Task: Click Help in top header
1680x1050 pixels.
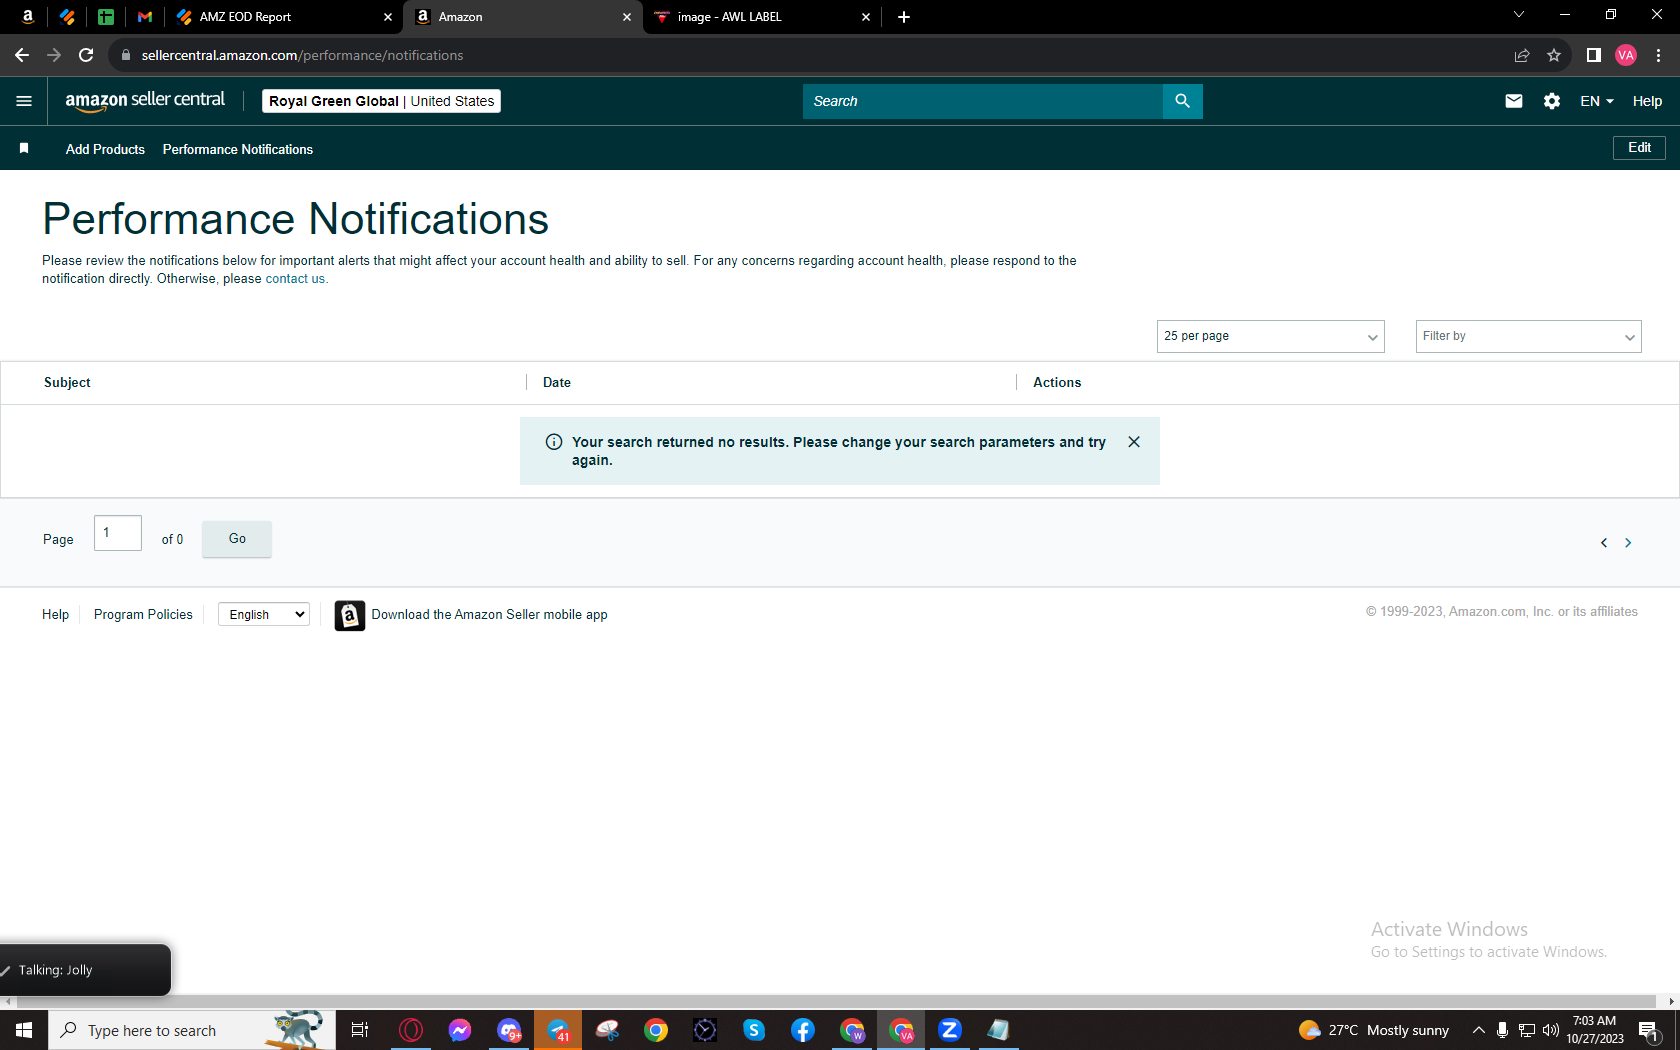Action: 1647,101
